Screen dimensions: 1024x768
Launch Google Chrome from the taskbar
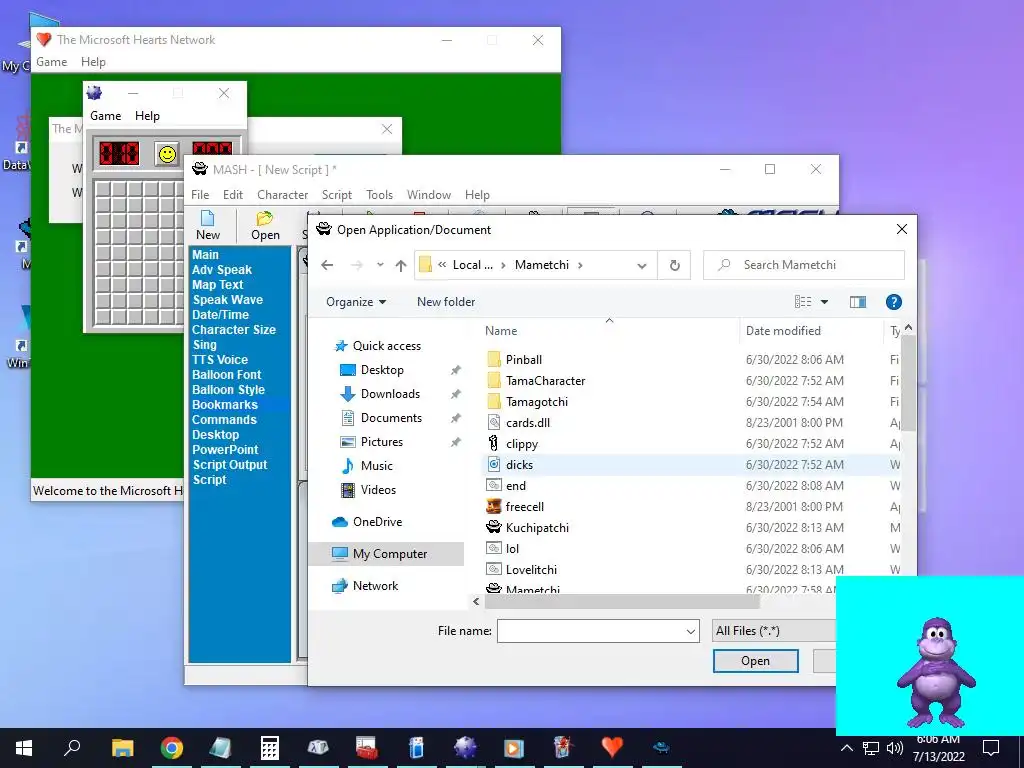tap(171, 748)
